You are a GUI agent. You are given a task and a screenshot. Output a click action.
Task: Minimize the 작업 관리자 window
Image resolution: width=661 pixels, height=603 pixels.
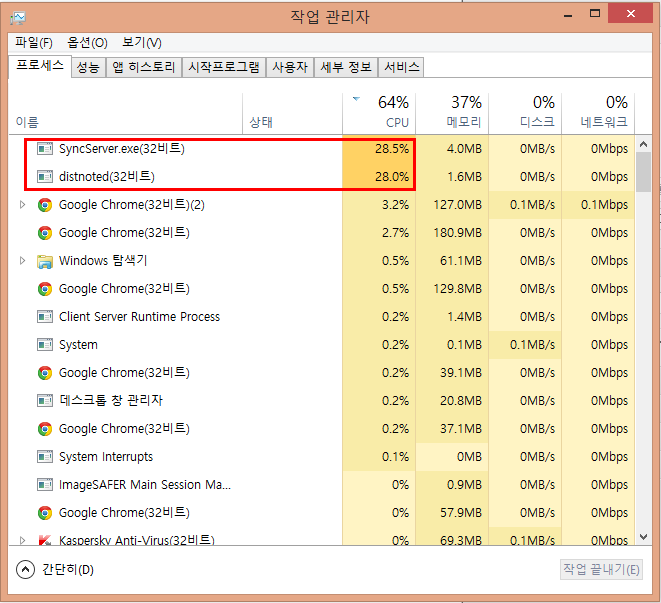click(568, 15)
